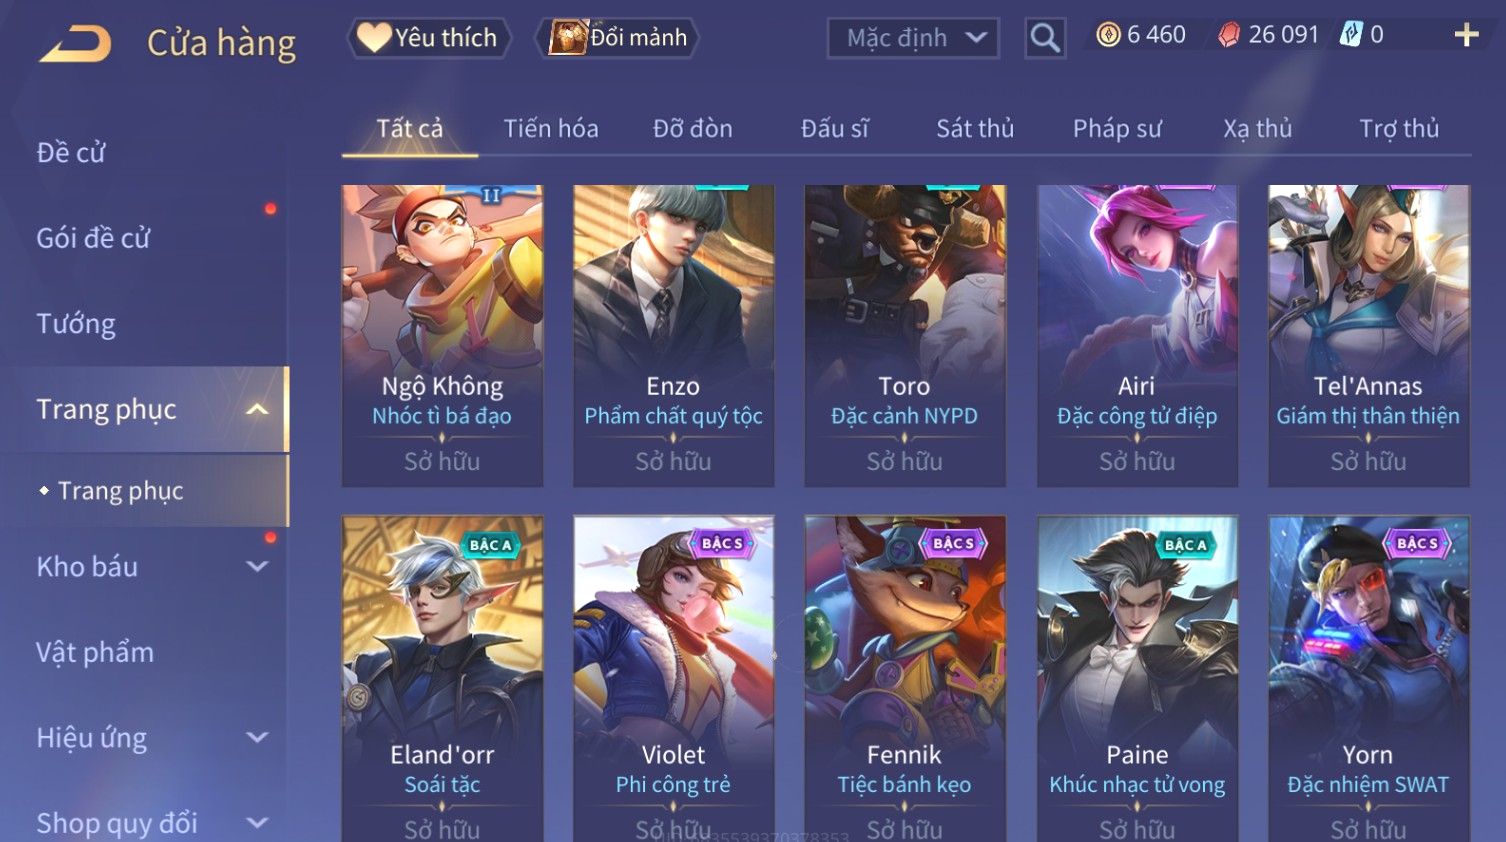The image size is (1506, 842).
Task: Open Đổi mảnh fragment exchange
Action: [619, 38]
